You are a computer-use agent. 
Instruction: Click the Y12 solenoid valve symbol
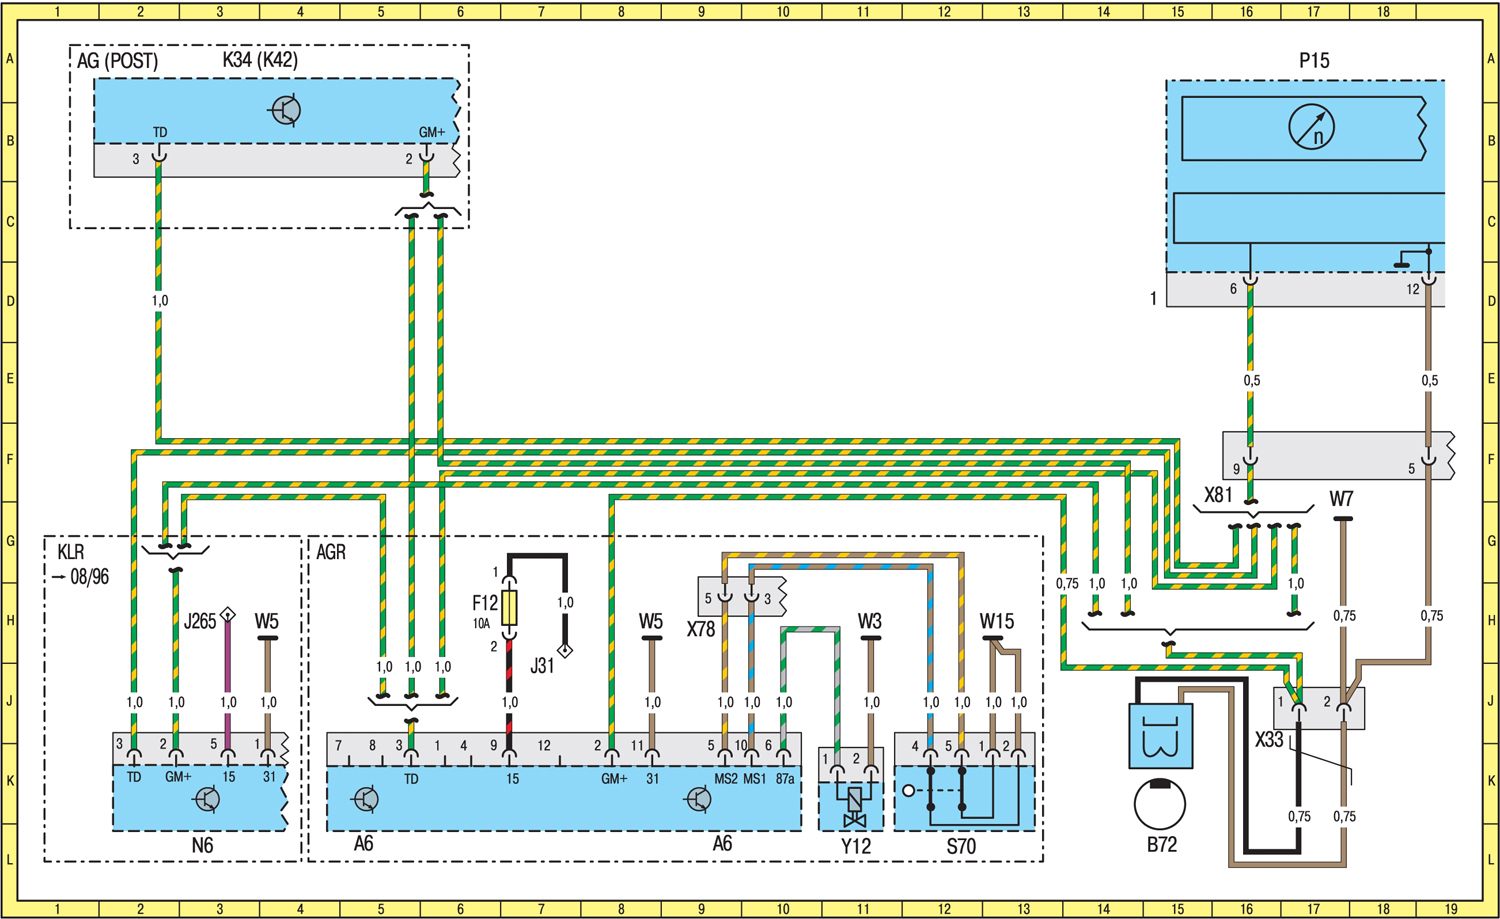(x=854, y=806)
